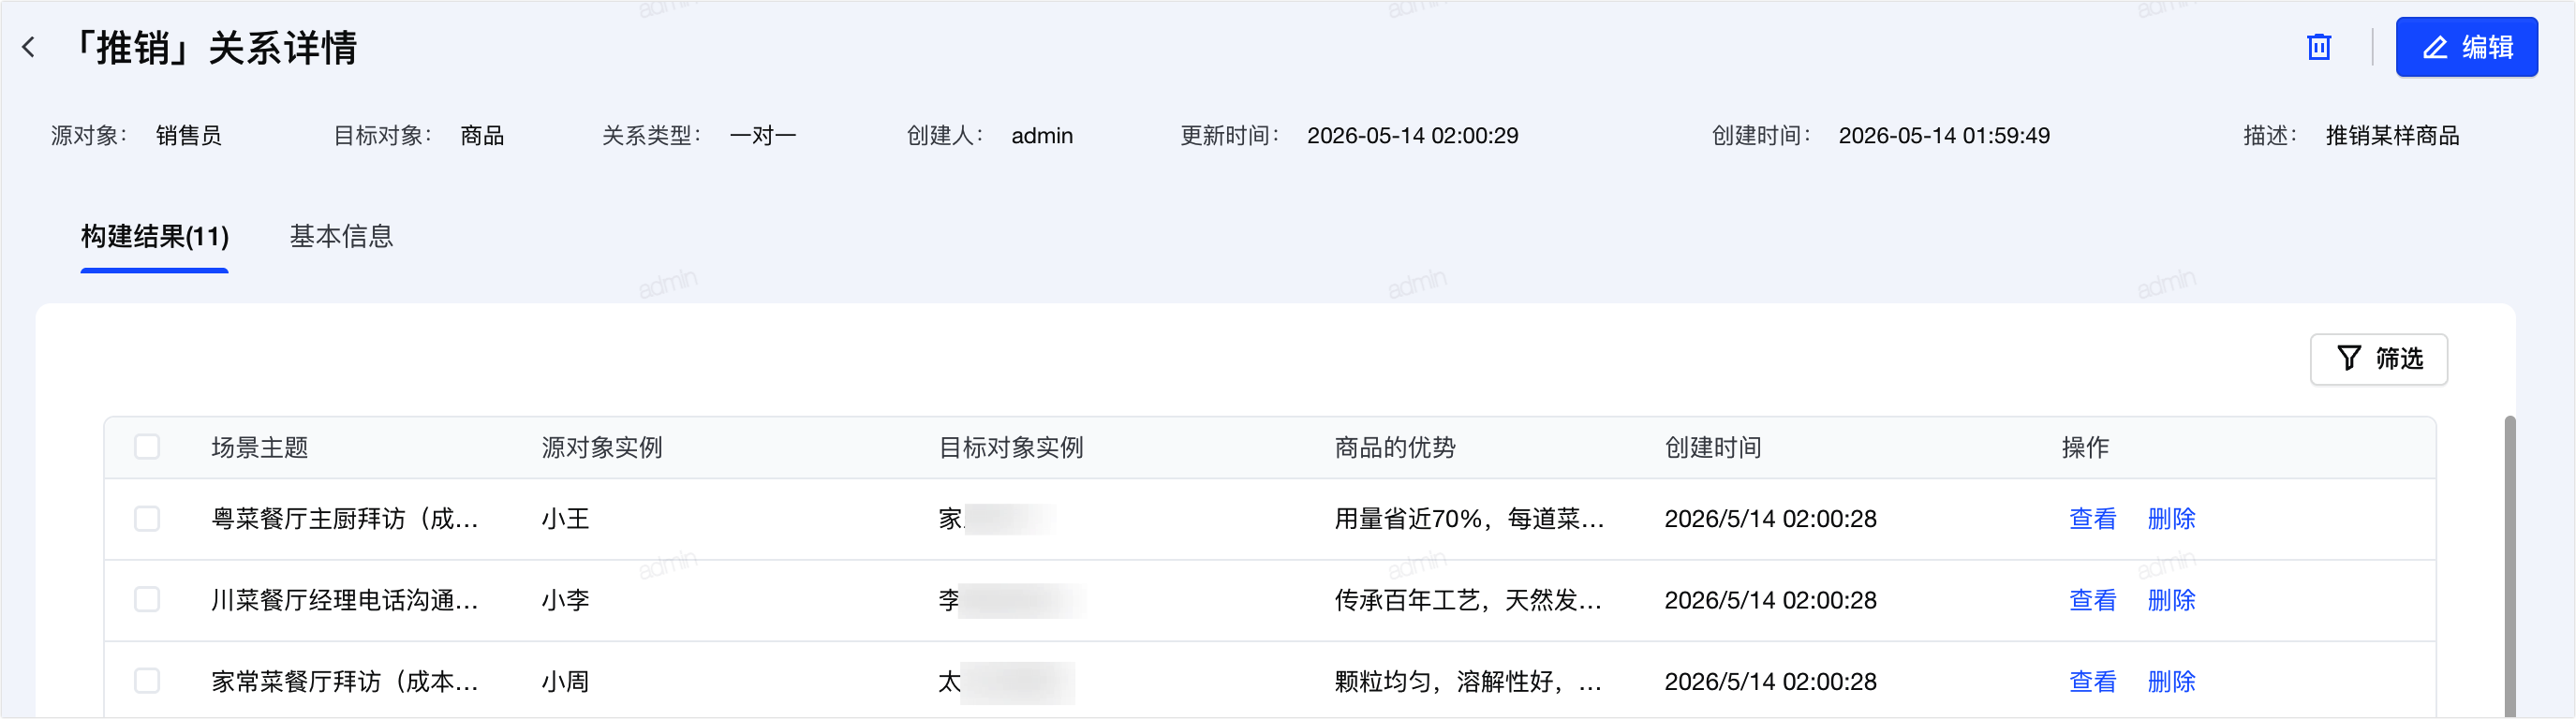The height and width of the screenshot is (719, 2576).
Task: Toggle the select-all checkbox in table header
Action: click(x=147, y=446)
